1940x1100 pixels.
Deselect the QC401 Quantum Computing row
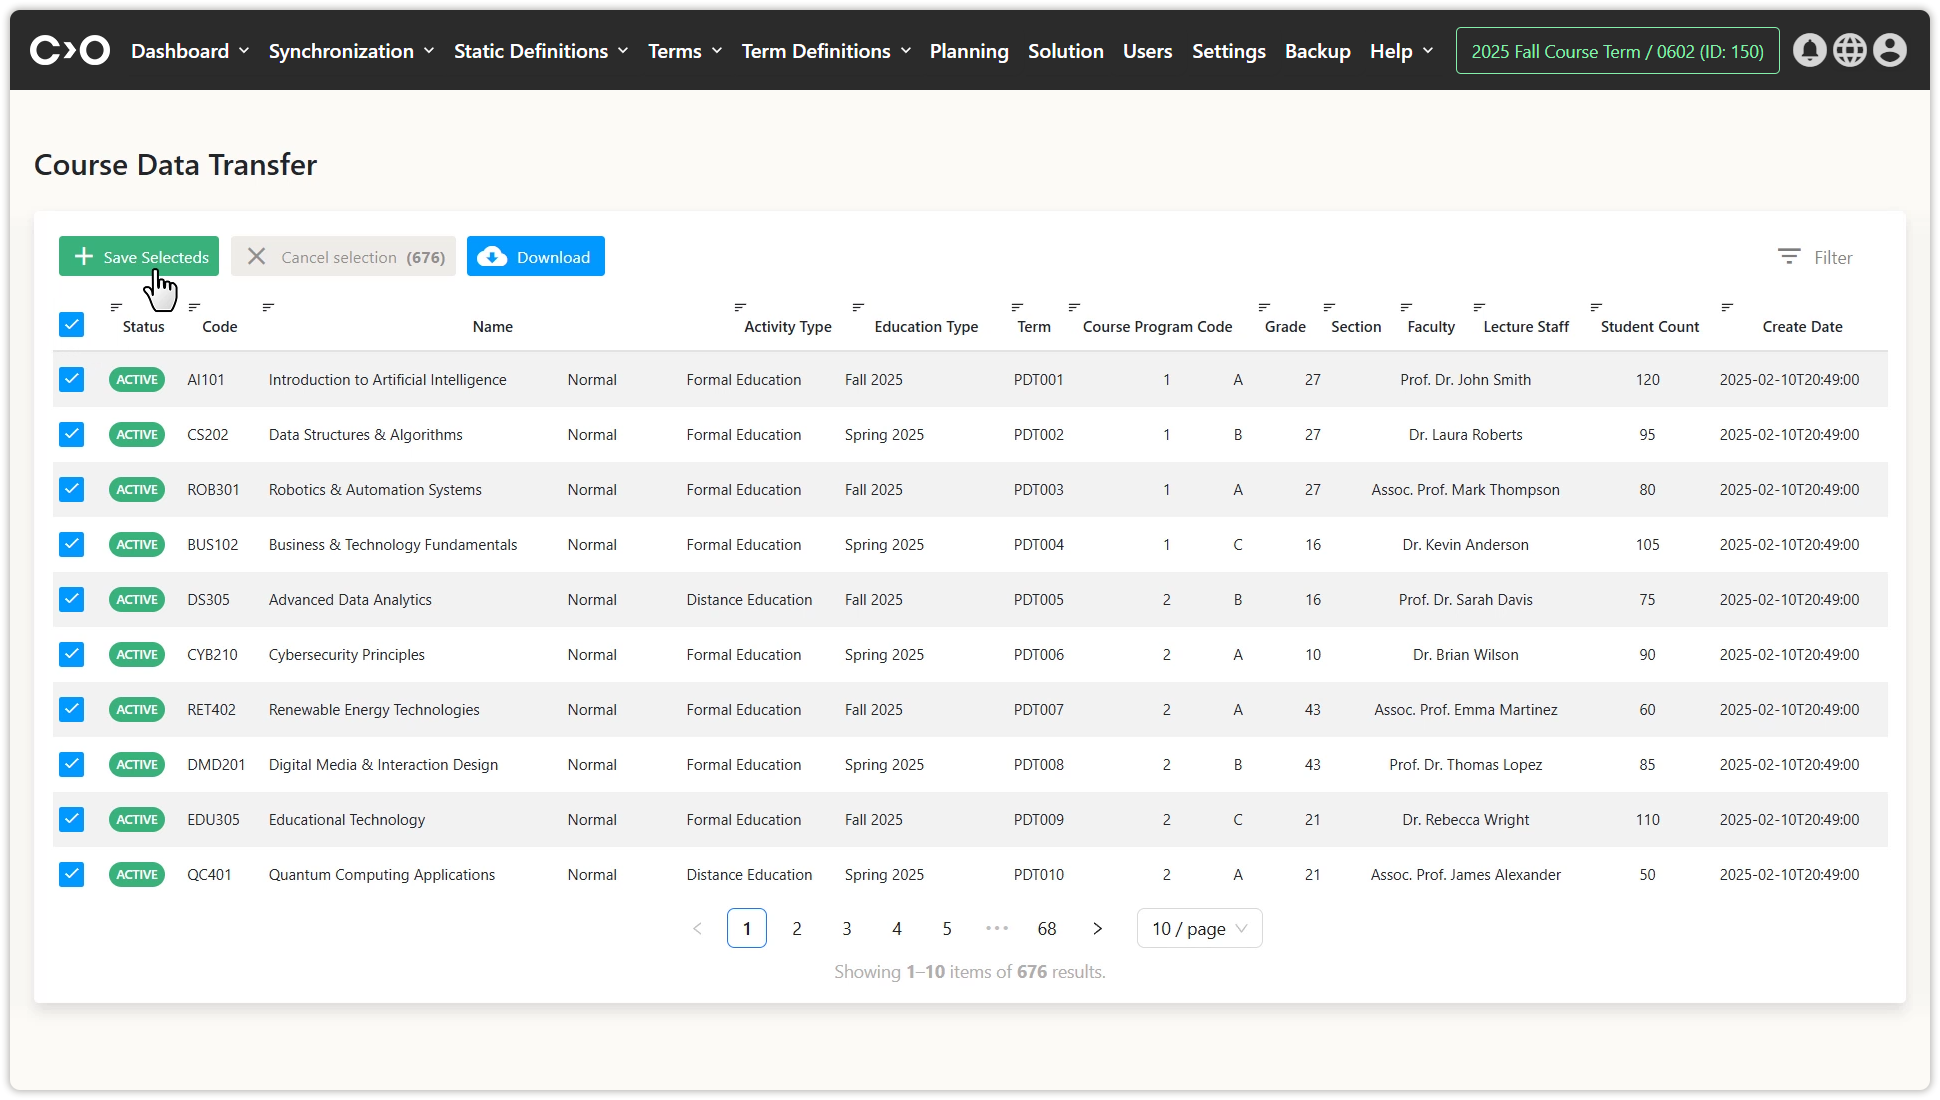[71, 875]
